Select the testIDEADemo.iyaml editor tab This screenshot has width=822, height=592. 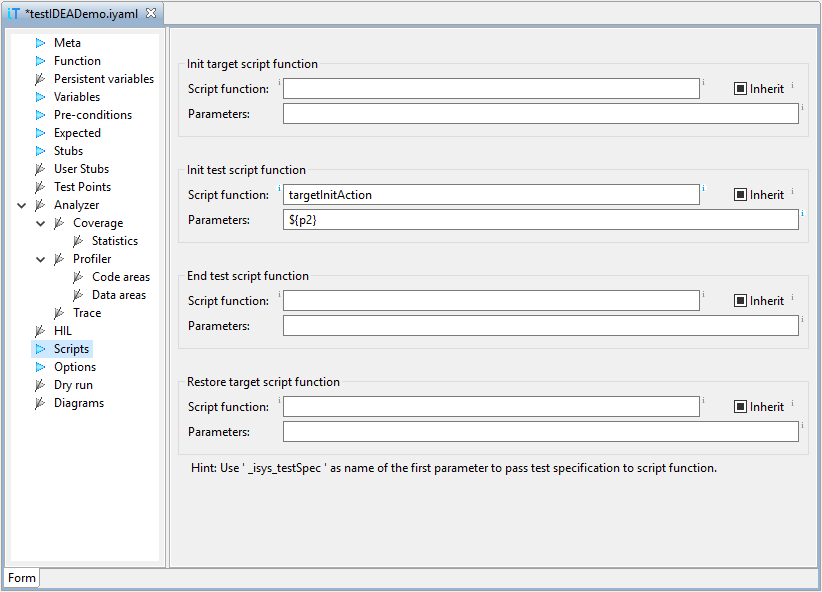81,14
